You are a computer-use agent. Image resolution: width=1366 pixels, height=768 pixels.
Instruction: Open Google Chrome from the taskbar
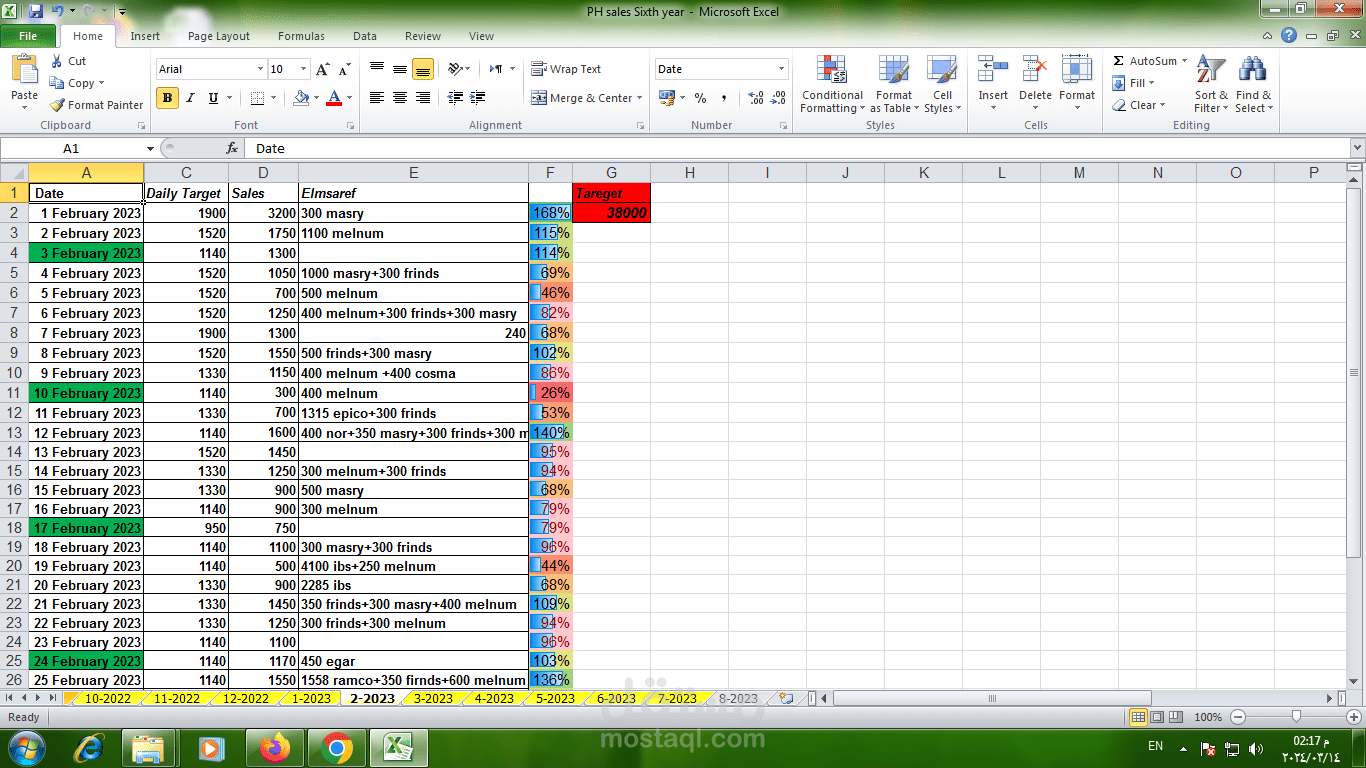click(336, 748)
